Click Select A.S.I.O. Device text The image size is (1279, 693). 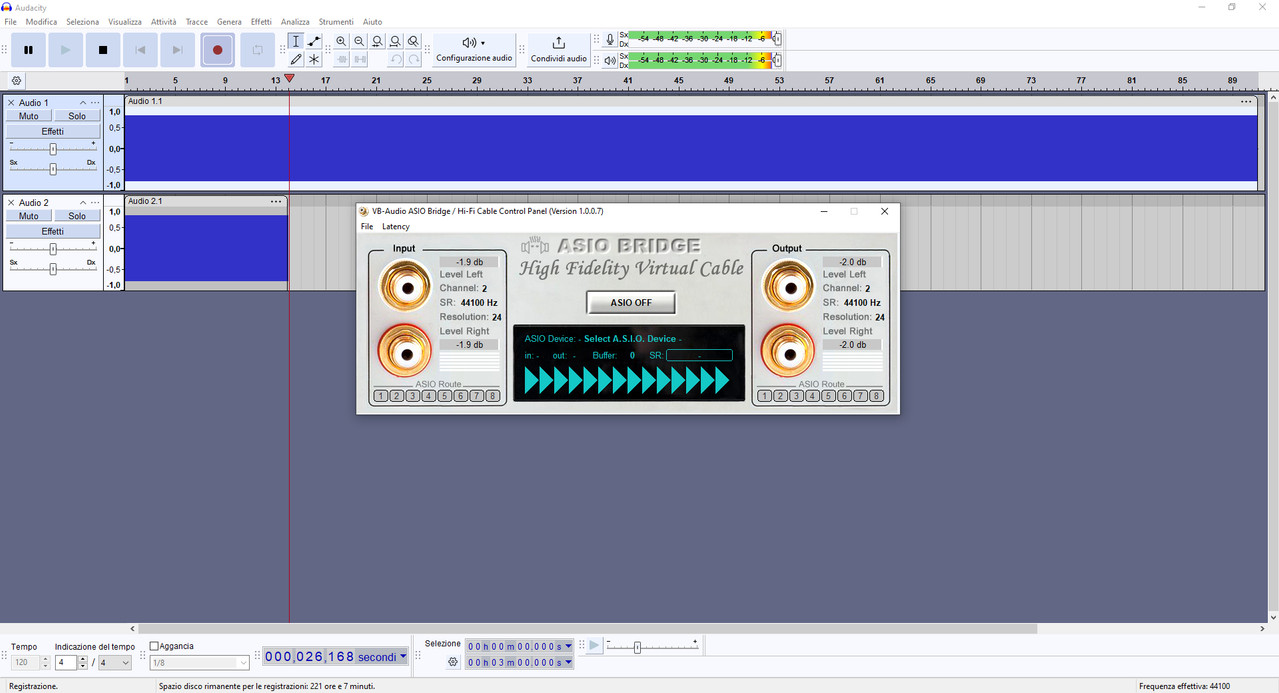(x=630, y=339)
